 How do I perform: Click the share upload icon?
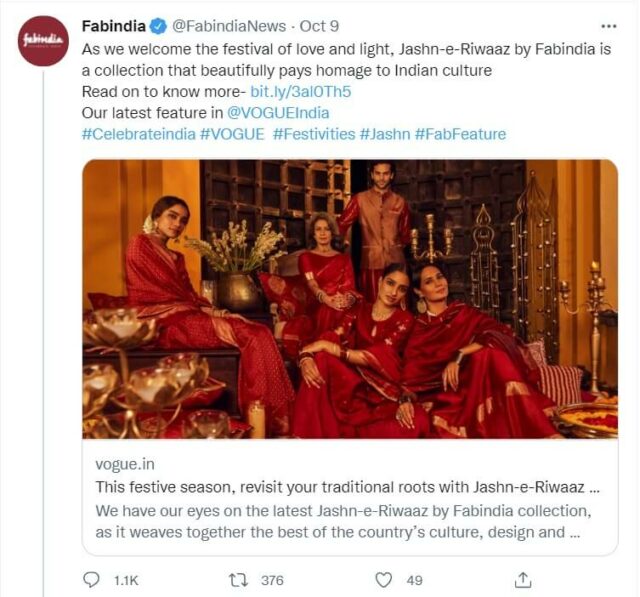pos(523,579)
